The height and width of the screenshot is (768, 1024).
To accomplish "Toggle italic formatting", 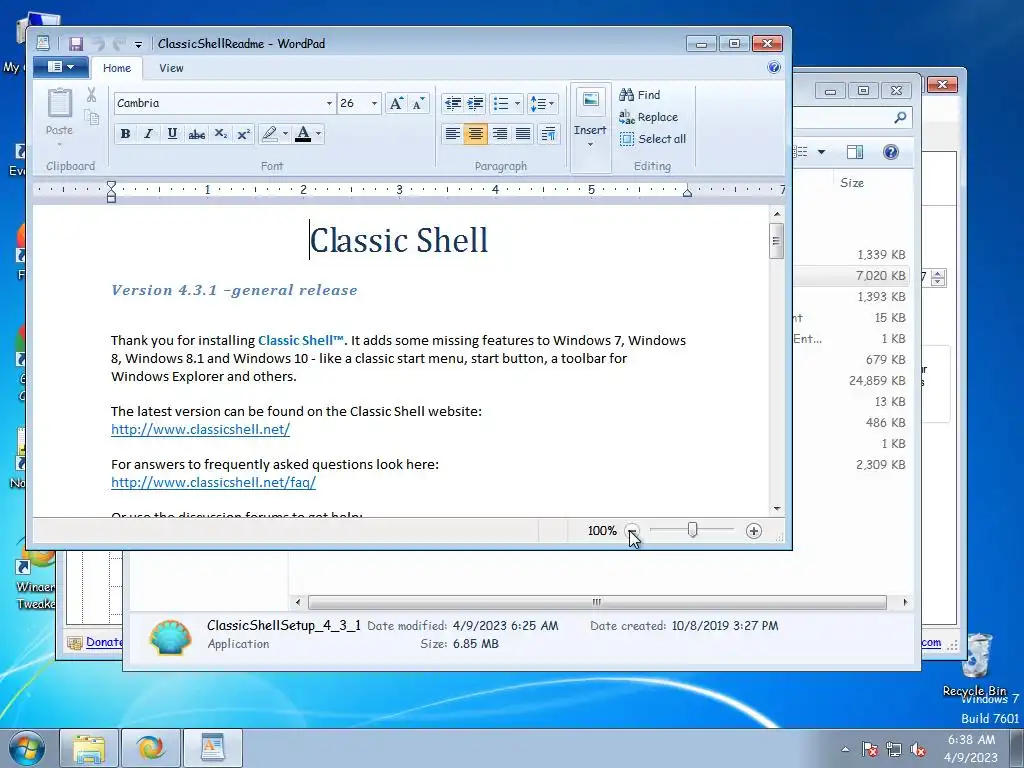I will pos(148,134).
